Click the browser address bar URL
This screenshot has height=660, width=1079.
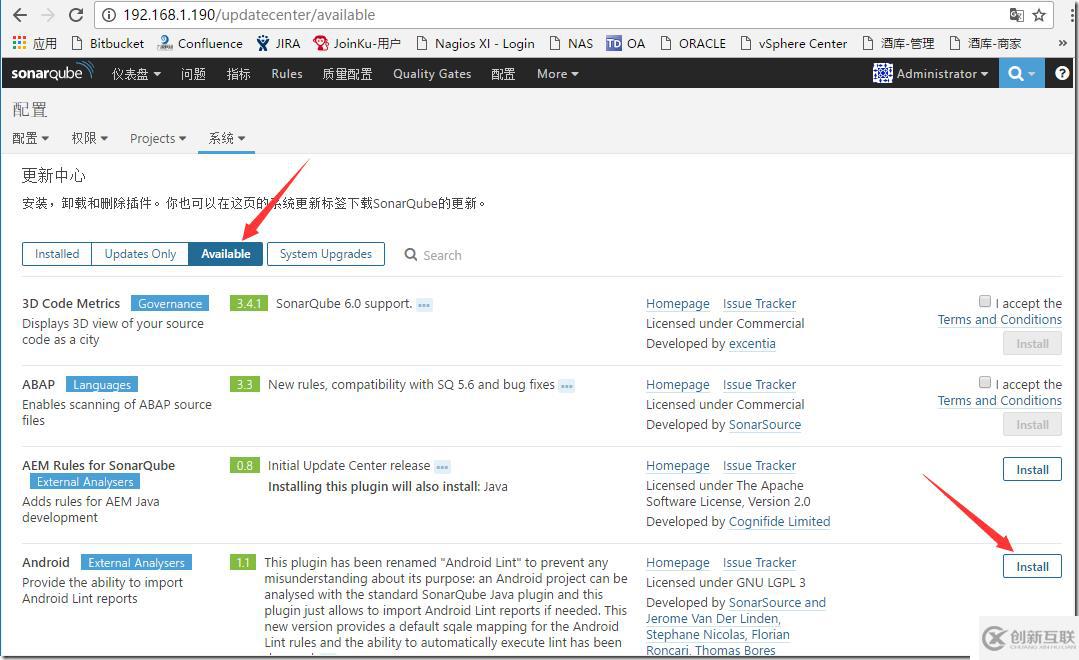(249, 14)
